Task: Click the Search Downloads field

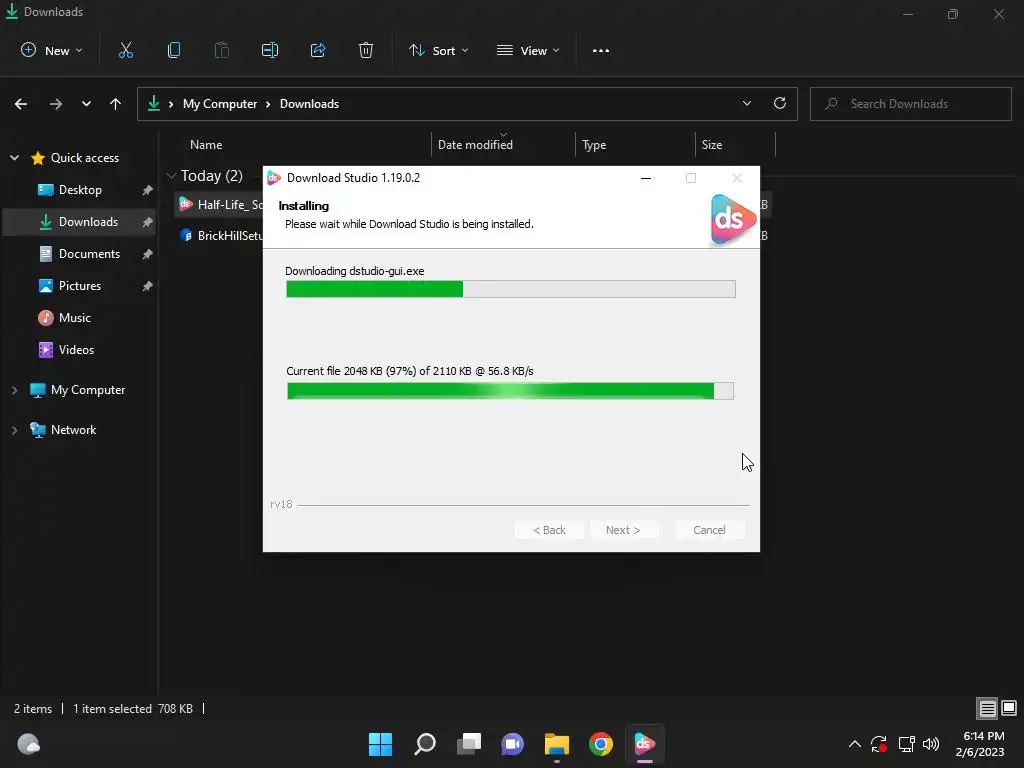Action: [911, 104]
